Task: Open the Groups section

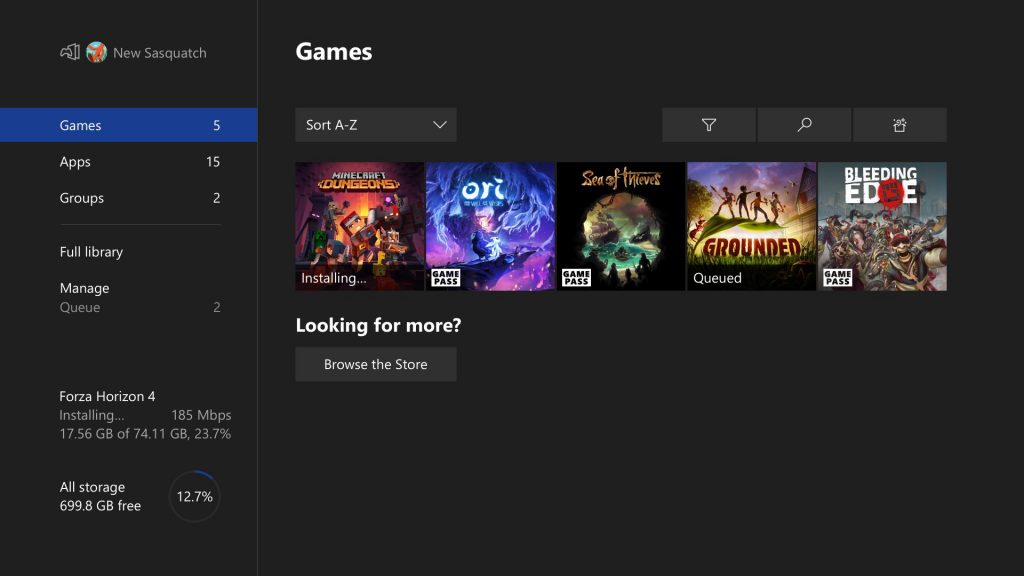Action: pos(128,198)
